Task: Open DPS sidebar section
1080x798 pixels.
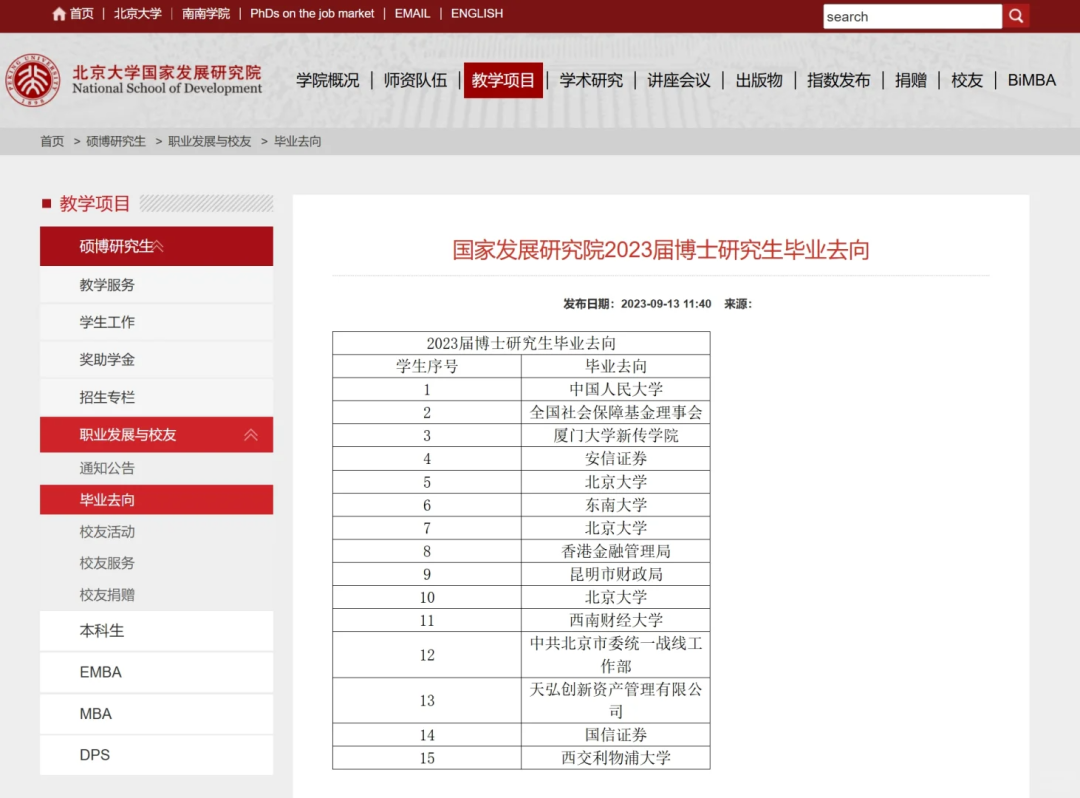Action: click(156, 755)
